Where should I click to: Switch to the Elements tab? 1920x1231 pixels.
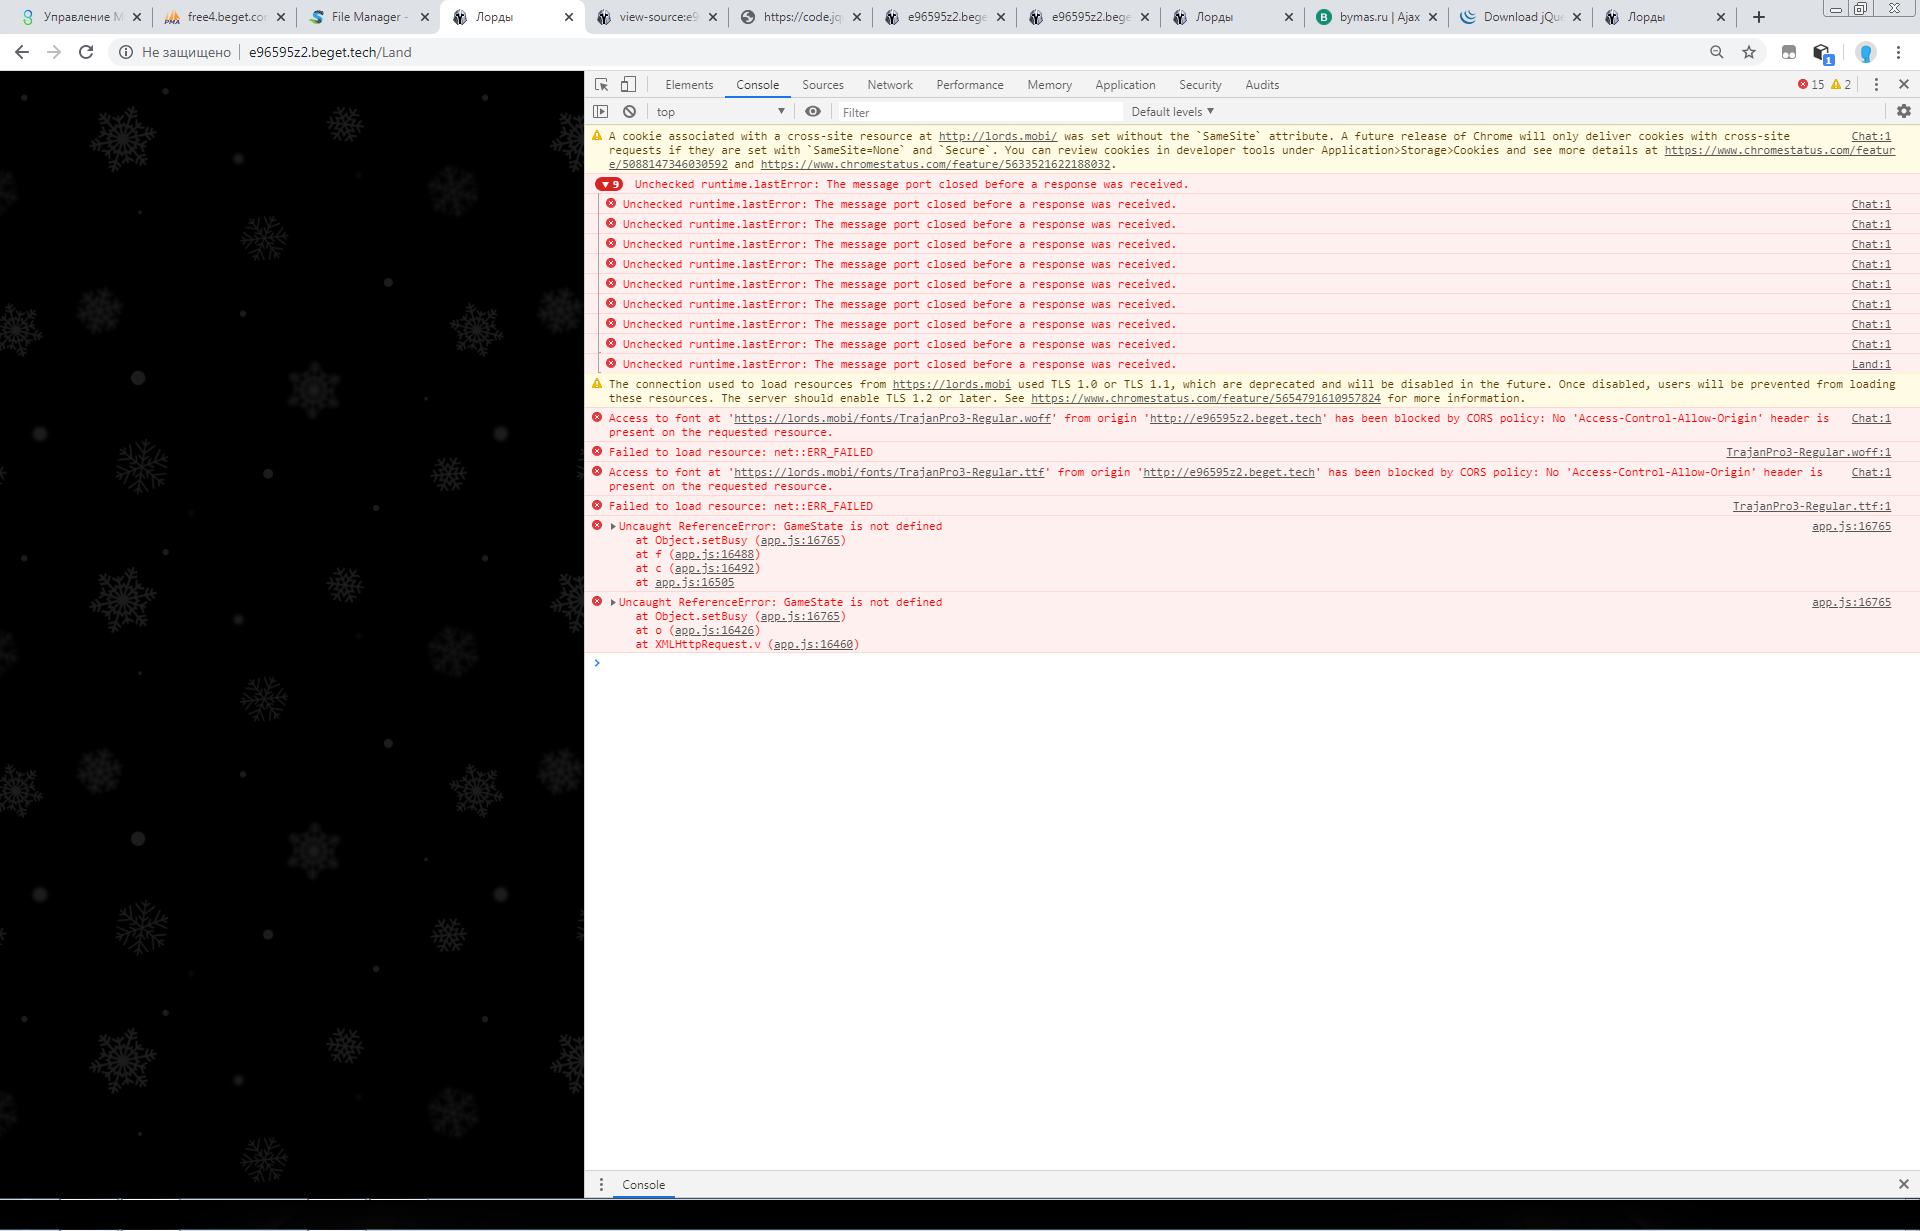[x=689, y=85]
